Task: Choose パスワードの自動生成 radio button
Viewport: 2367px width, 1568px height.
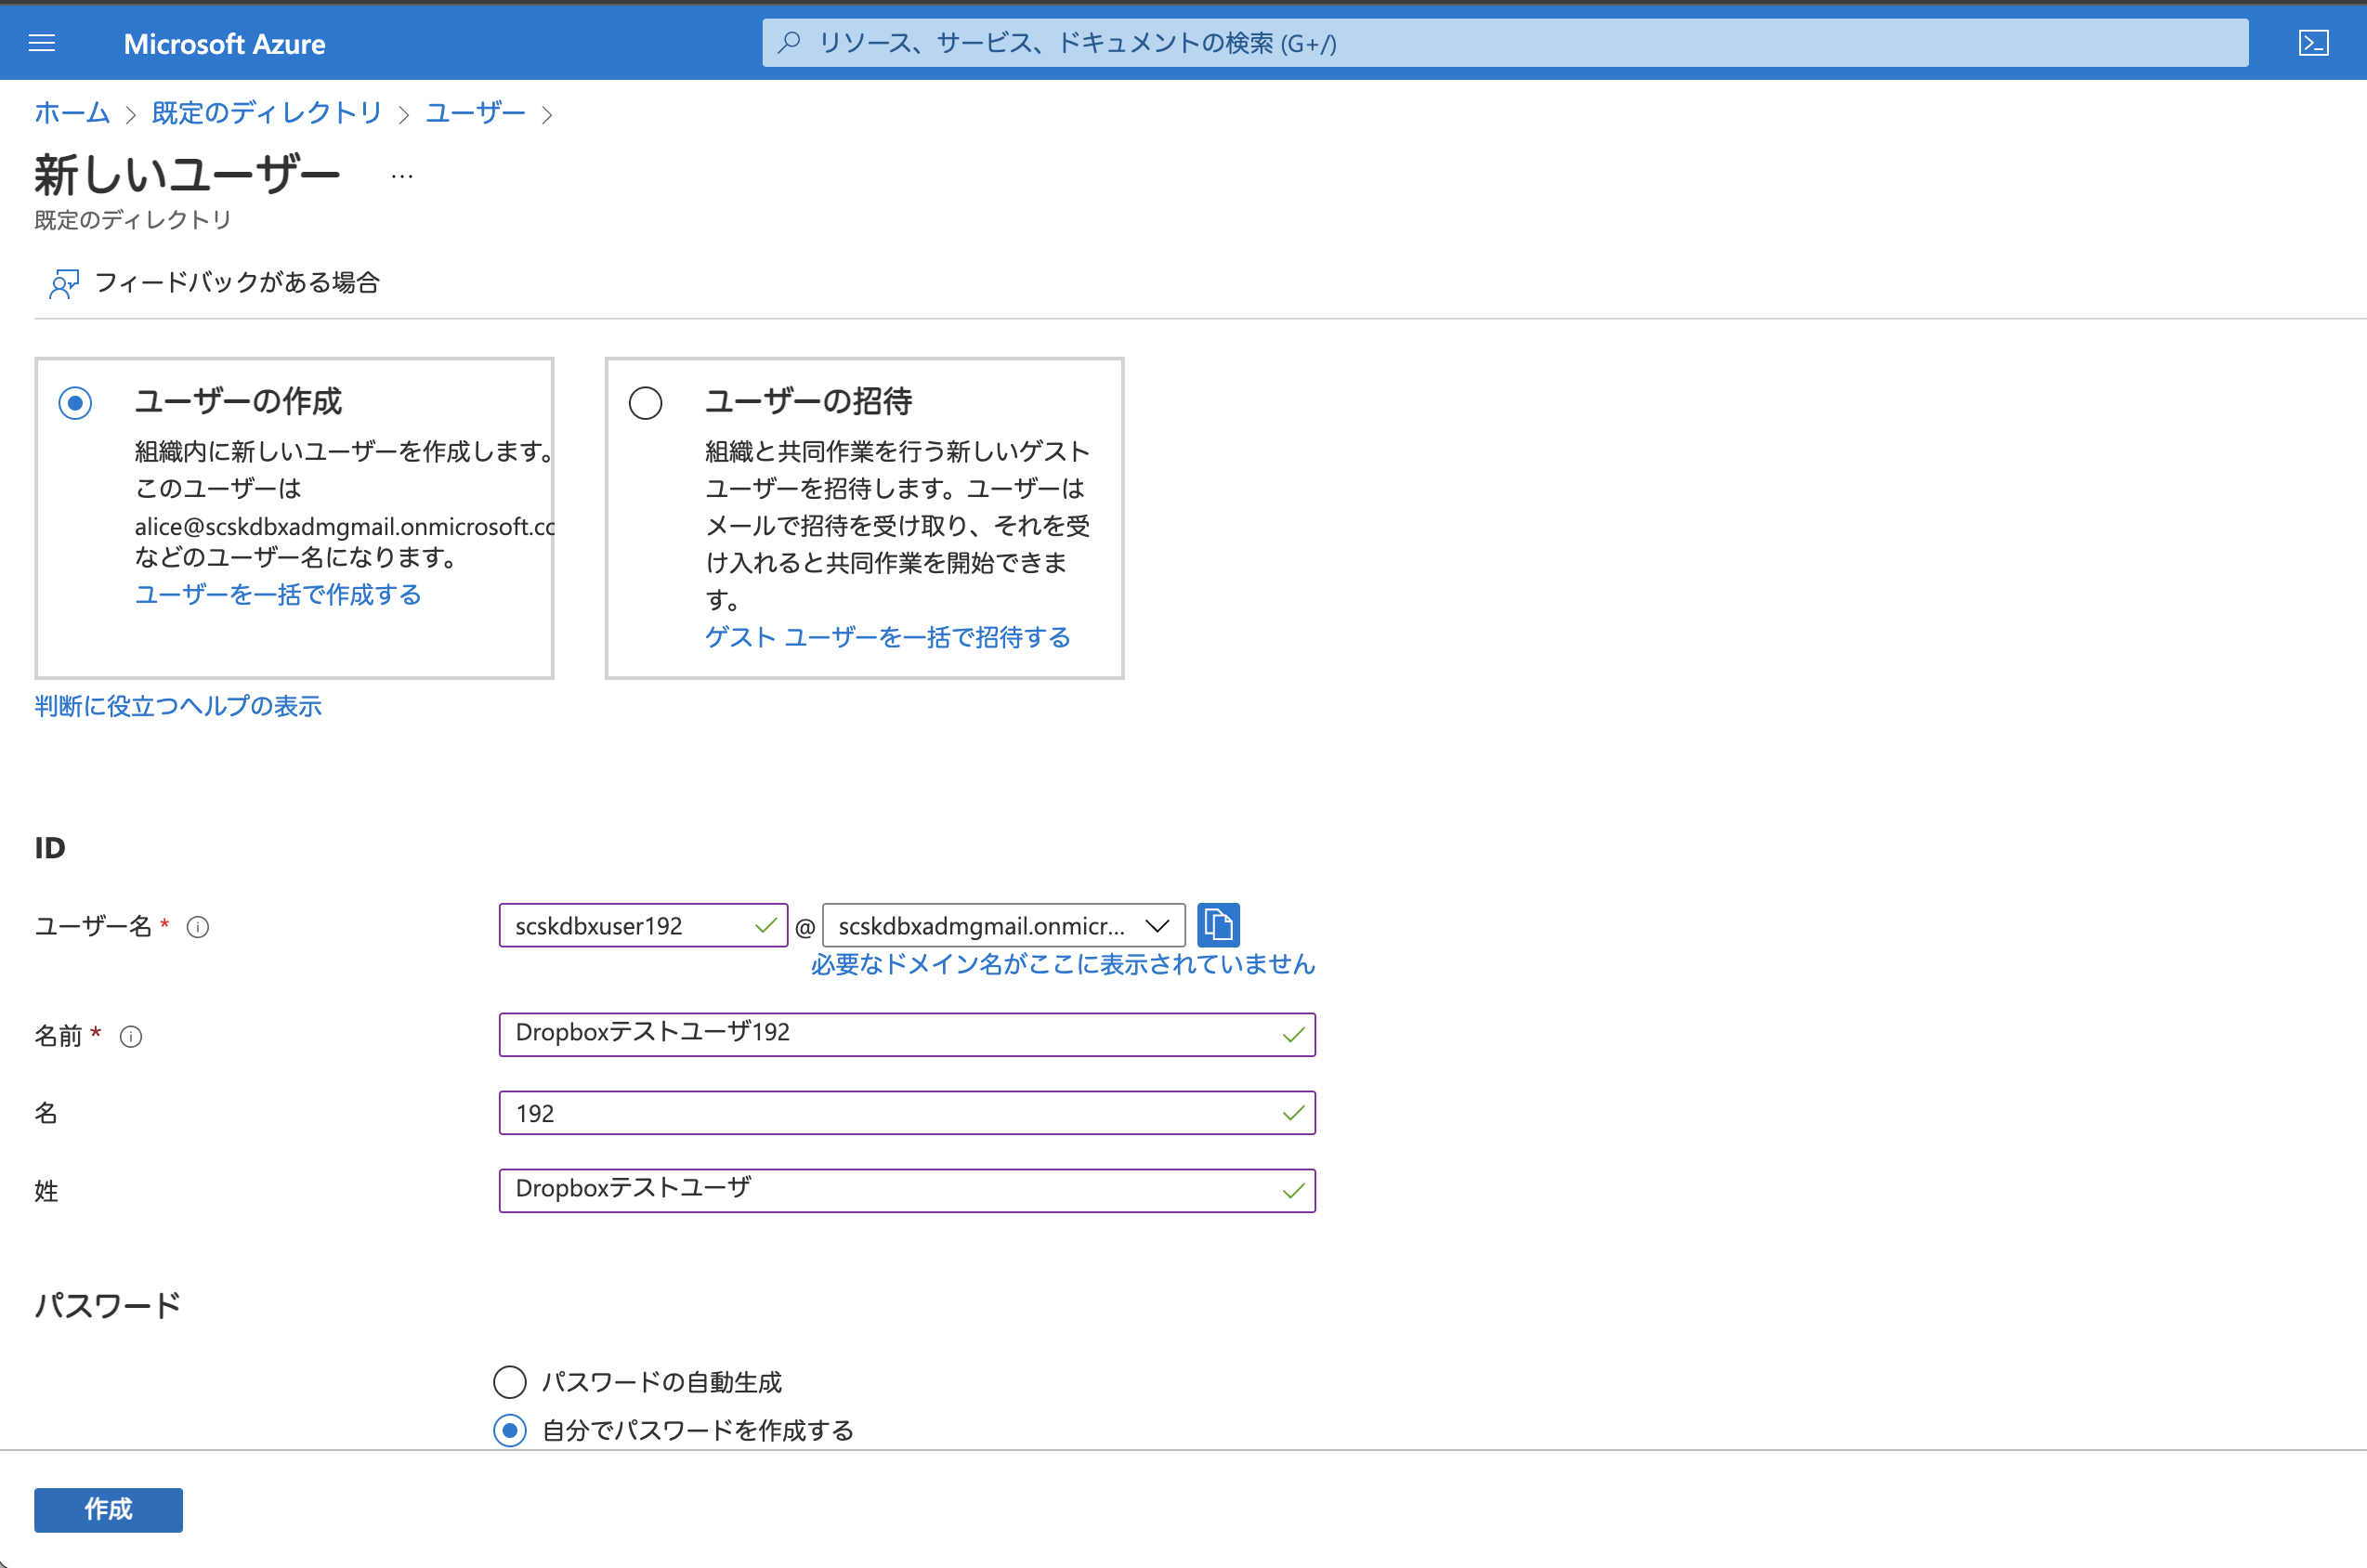Action: coord(510,1382)
